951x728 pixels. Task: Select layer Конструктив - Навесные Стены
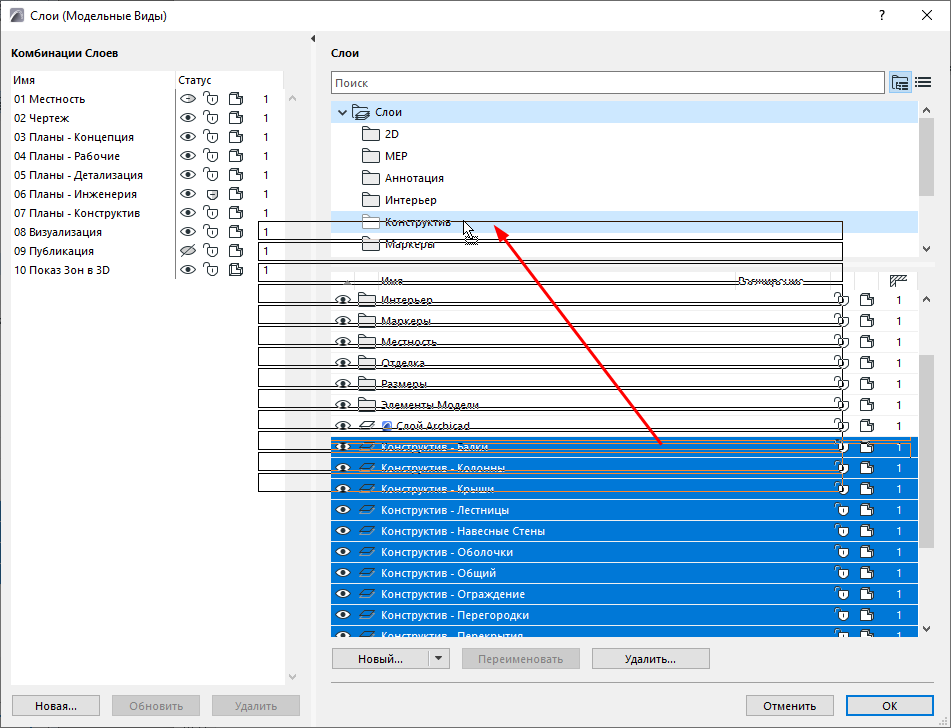[624, 531]
